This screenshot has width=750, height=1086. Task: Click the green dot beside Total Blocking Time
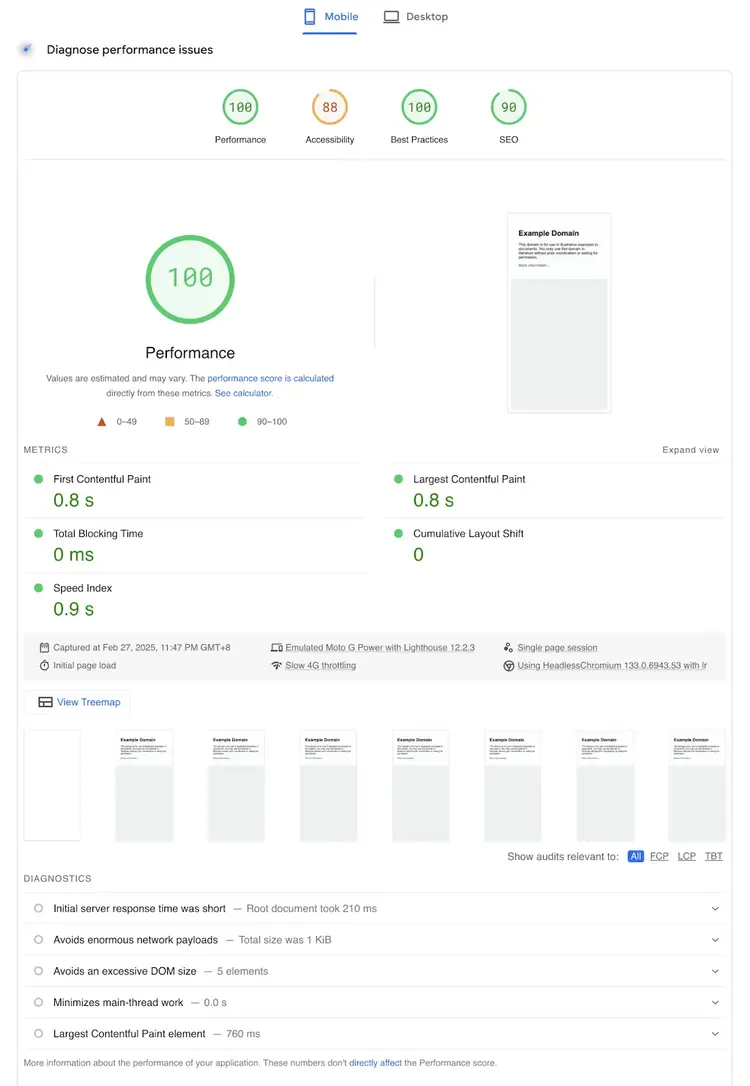pyautogui.click(x=39, y=533)
